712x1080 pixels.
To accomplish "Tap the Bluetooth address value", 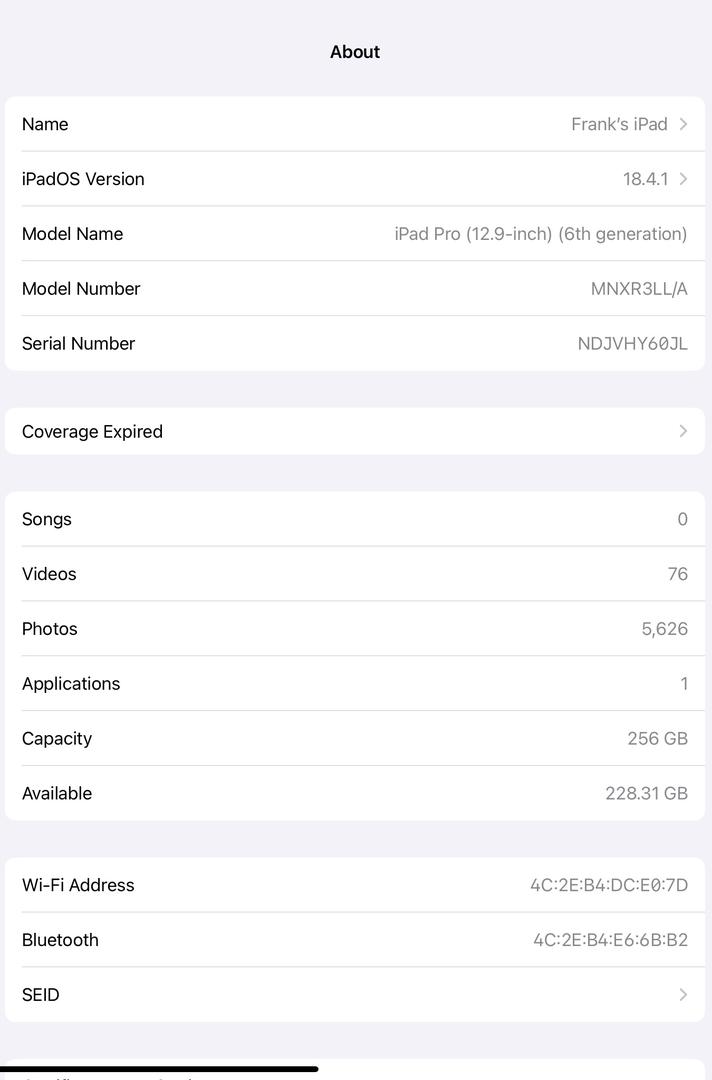I will [x=610, y=940].
